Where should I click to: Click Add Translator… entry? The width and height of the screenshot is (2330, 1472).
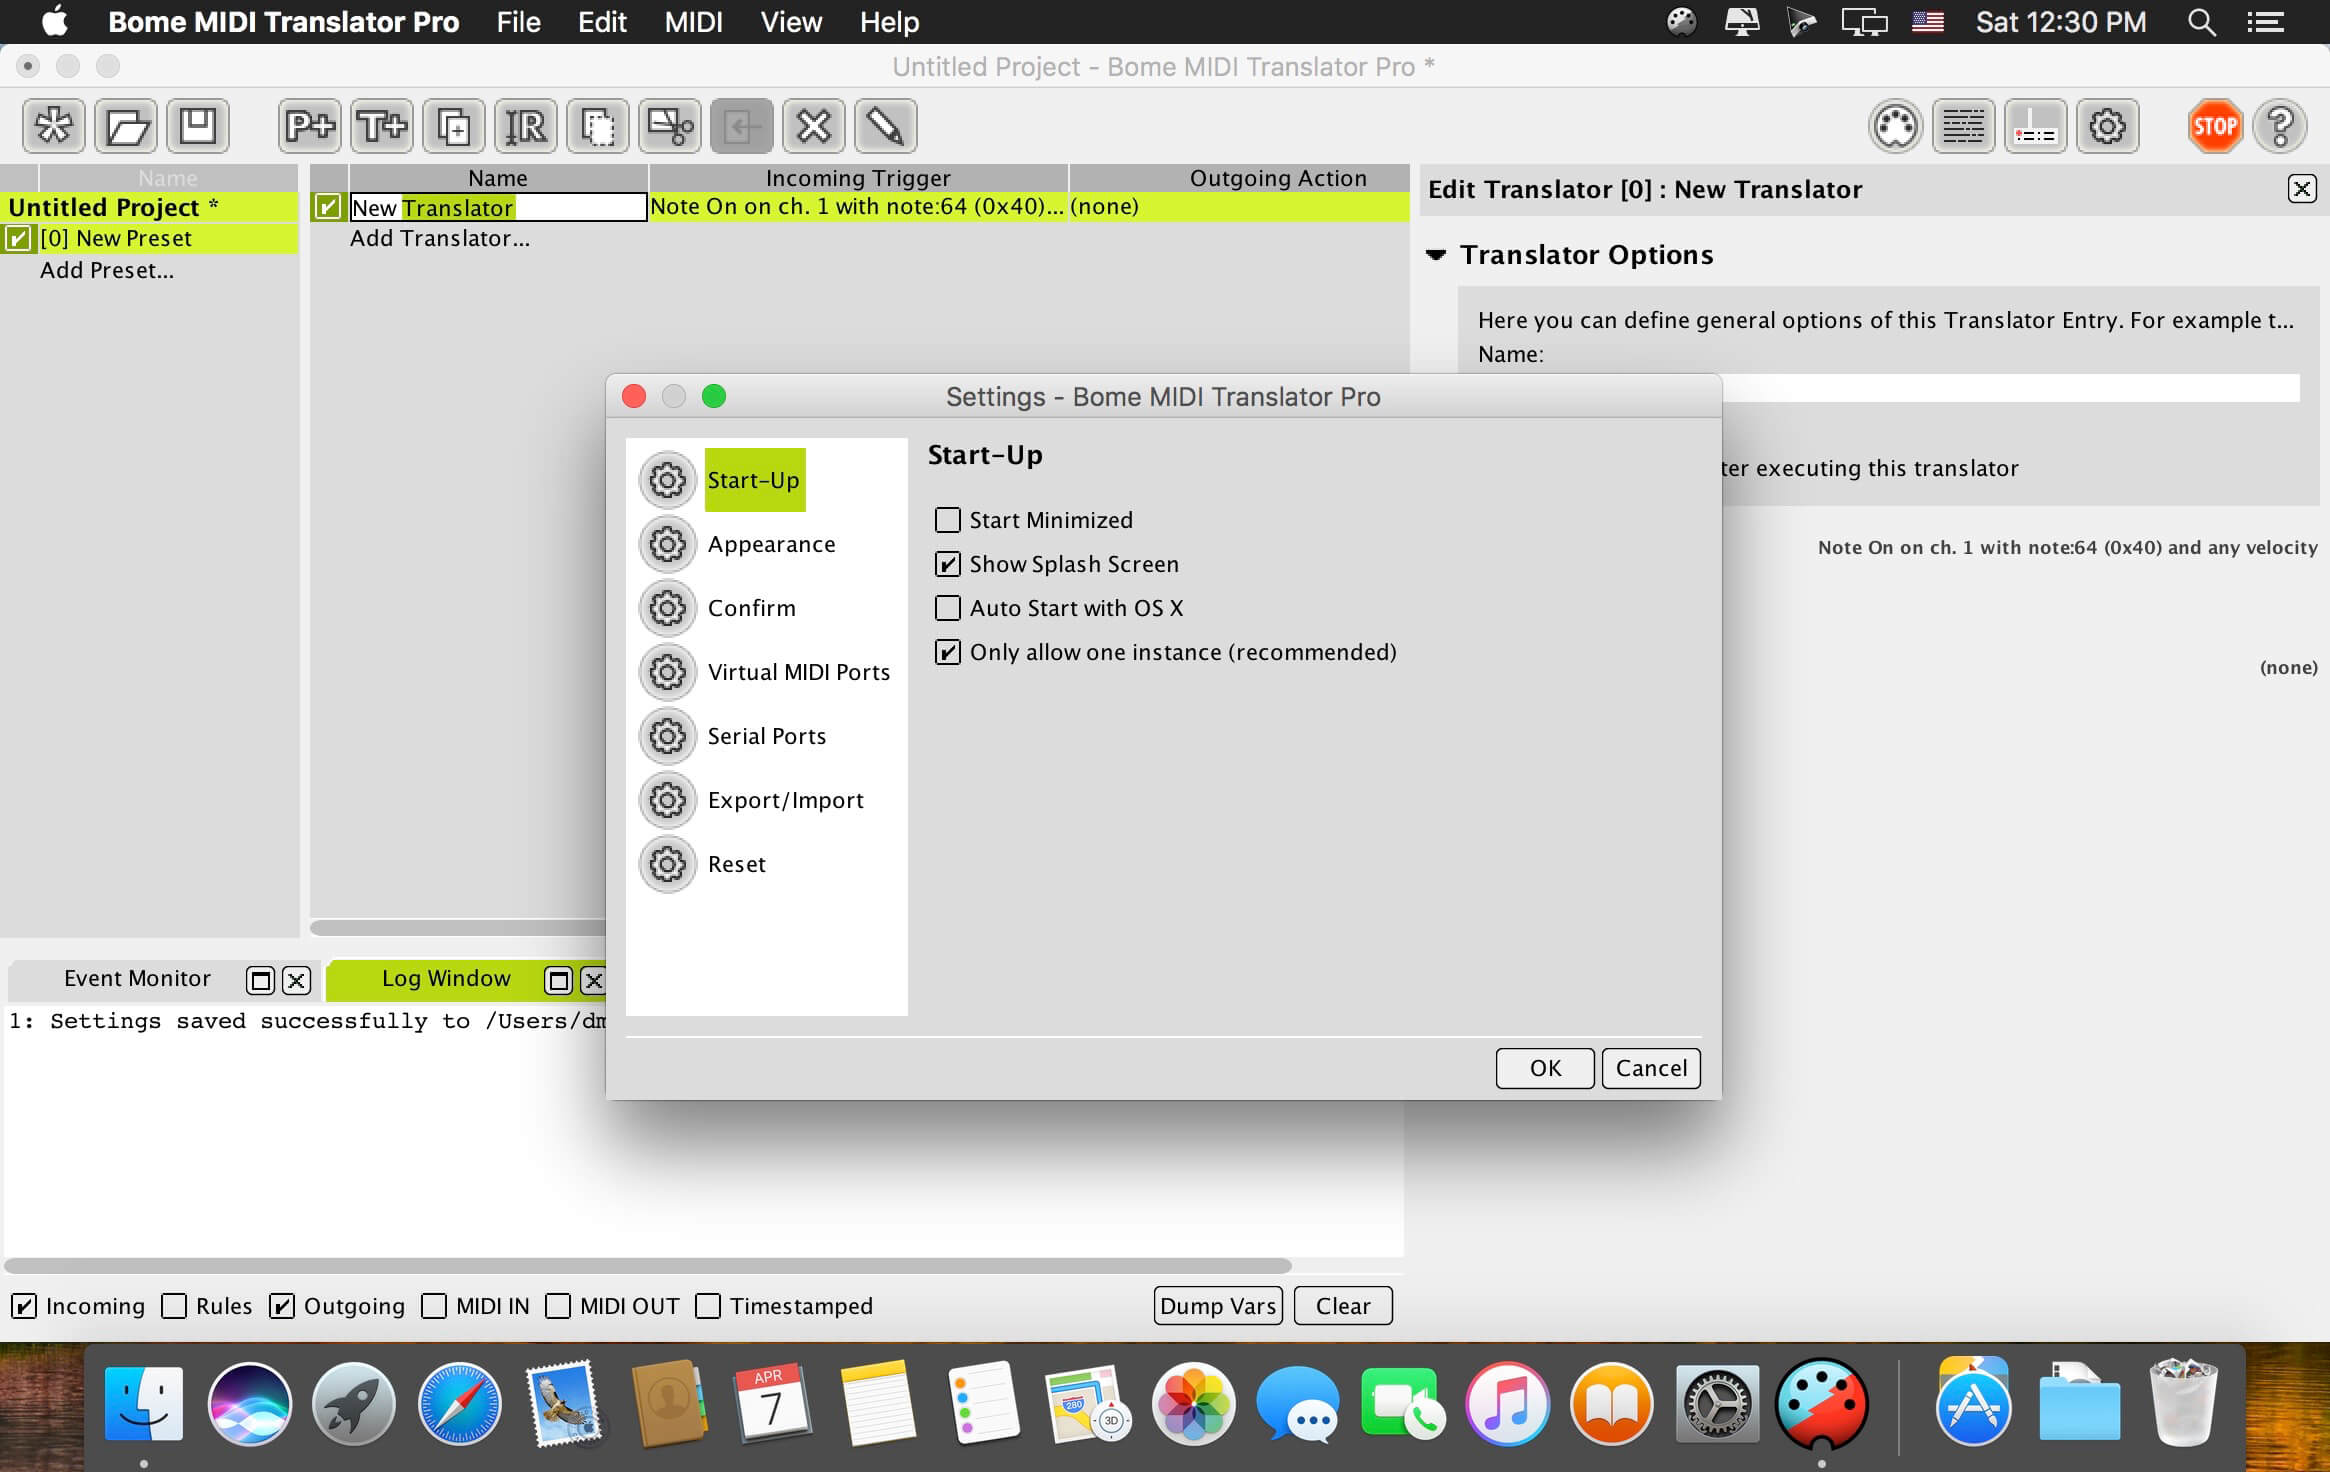[440, 238]
